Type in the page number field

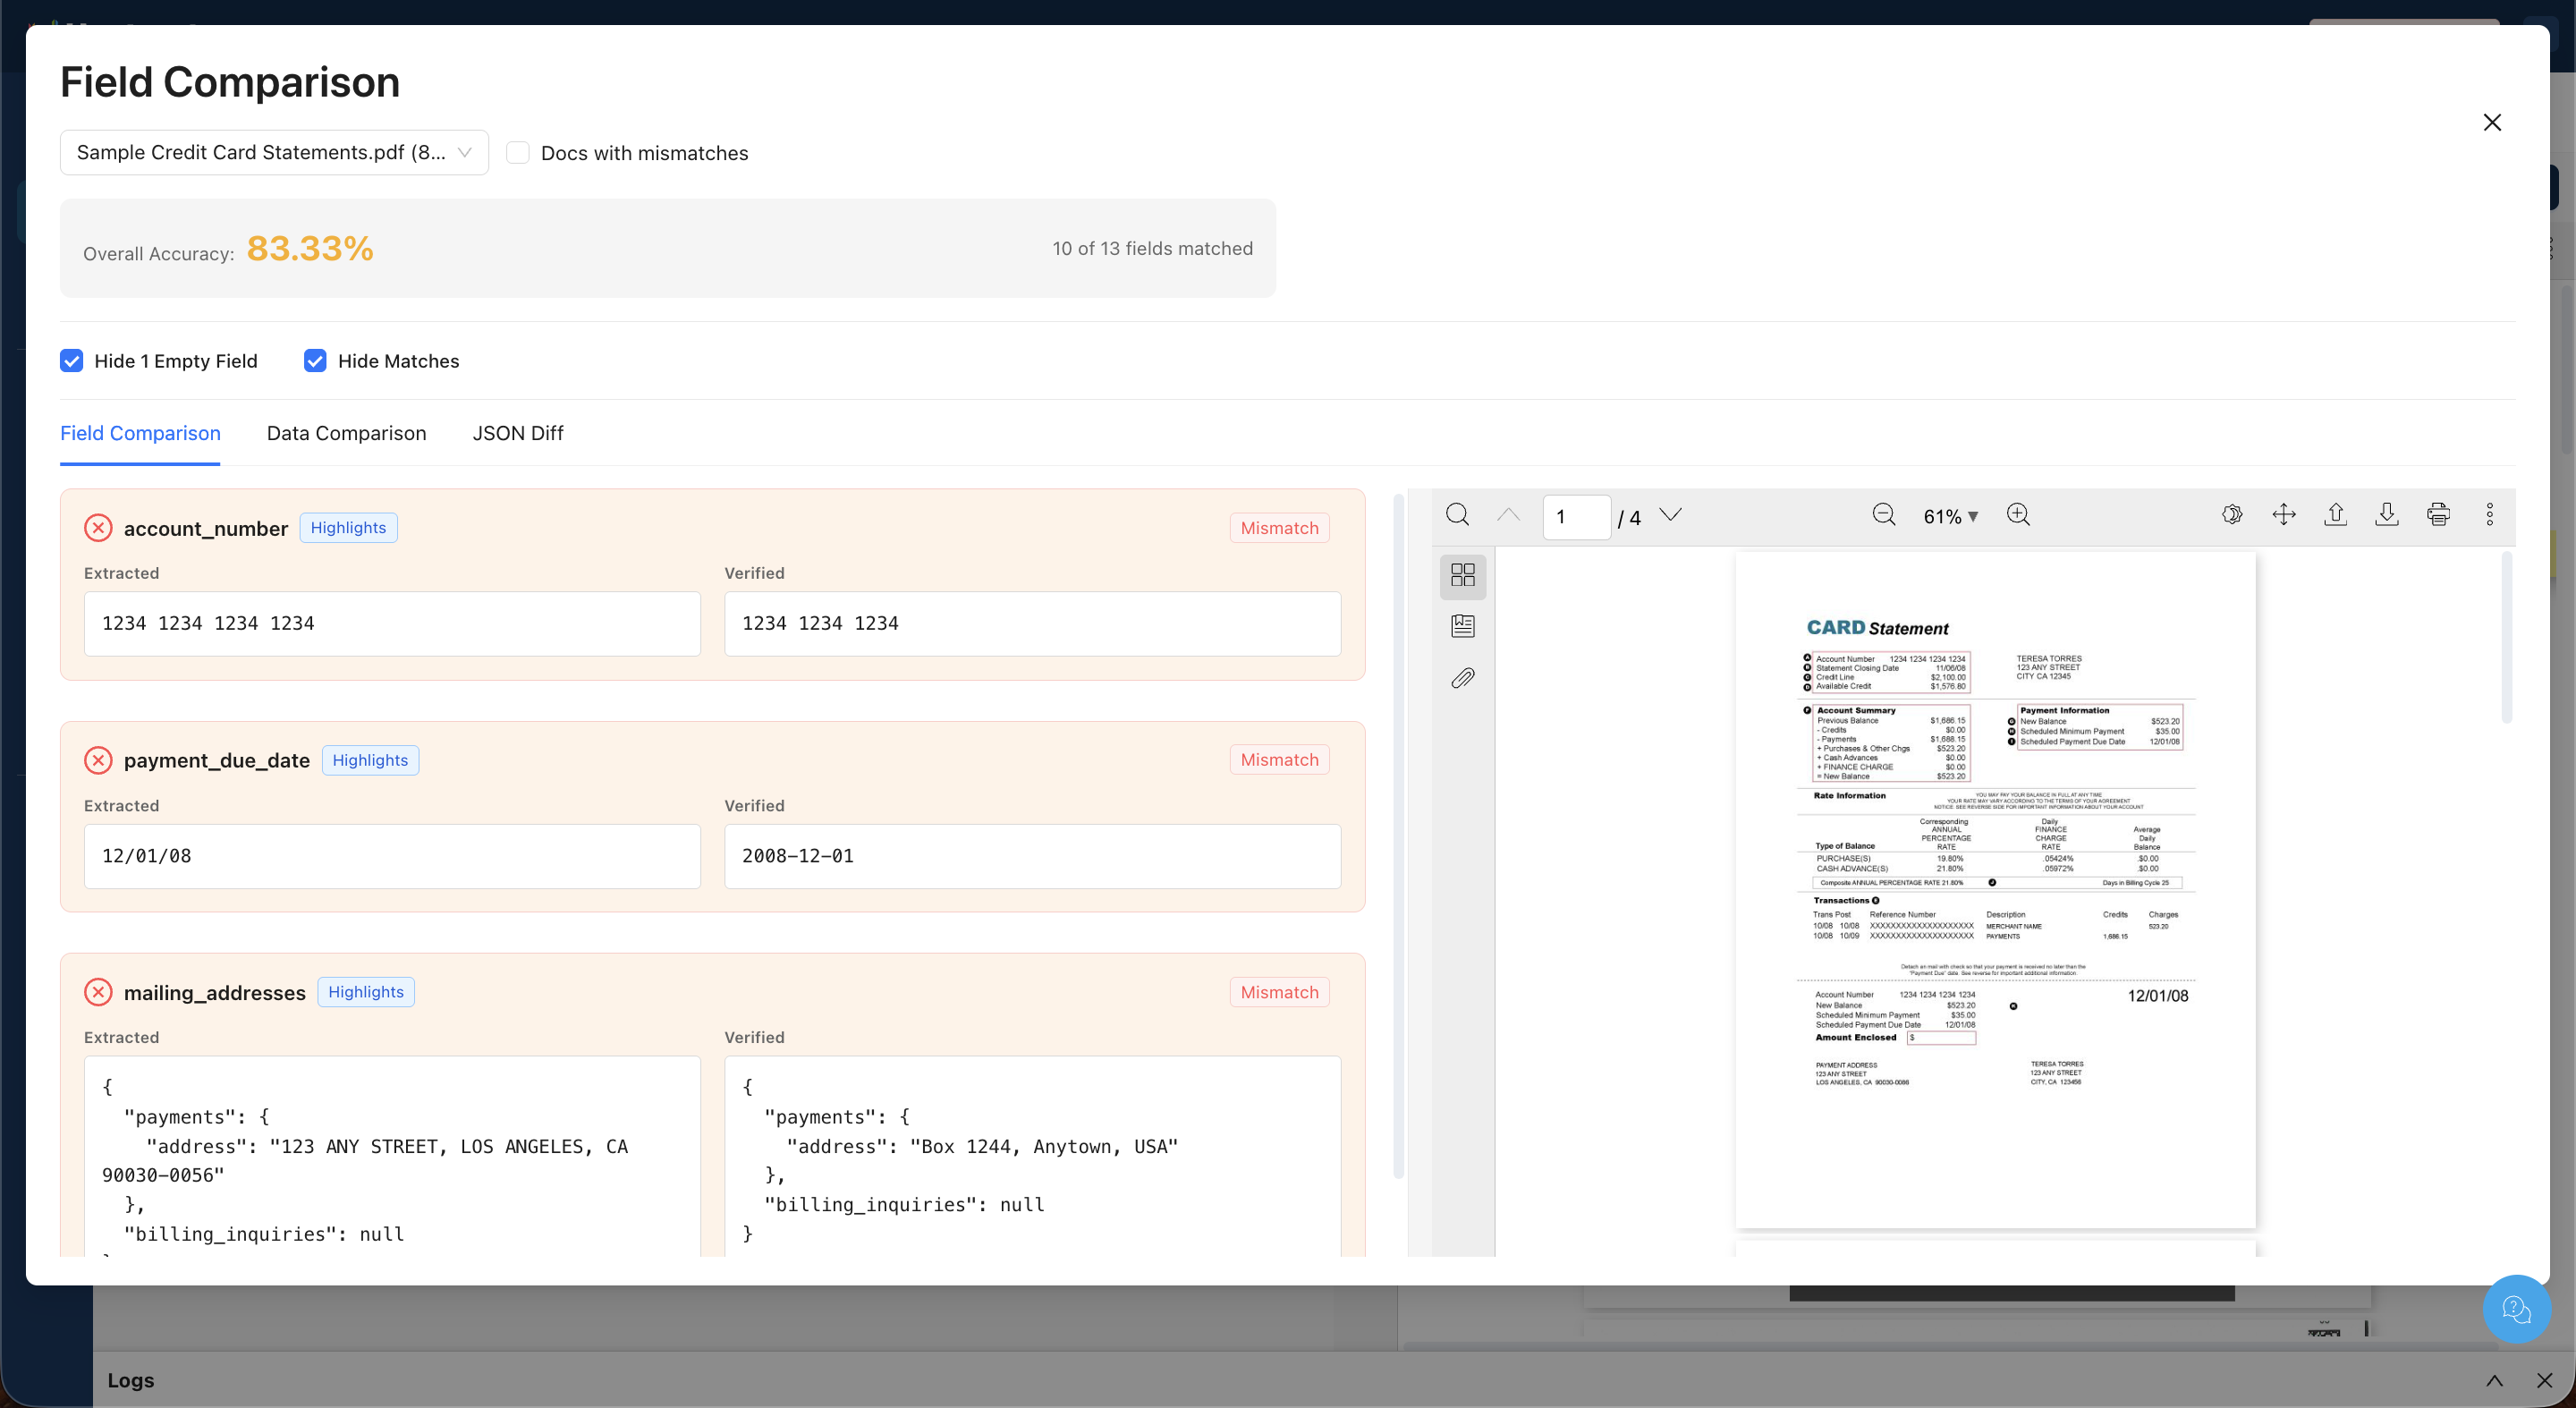[1577, 517]
